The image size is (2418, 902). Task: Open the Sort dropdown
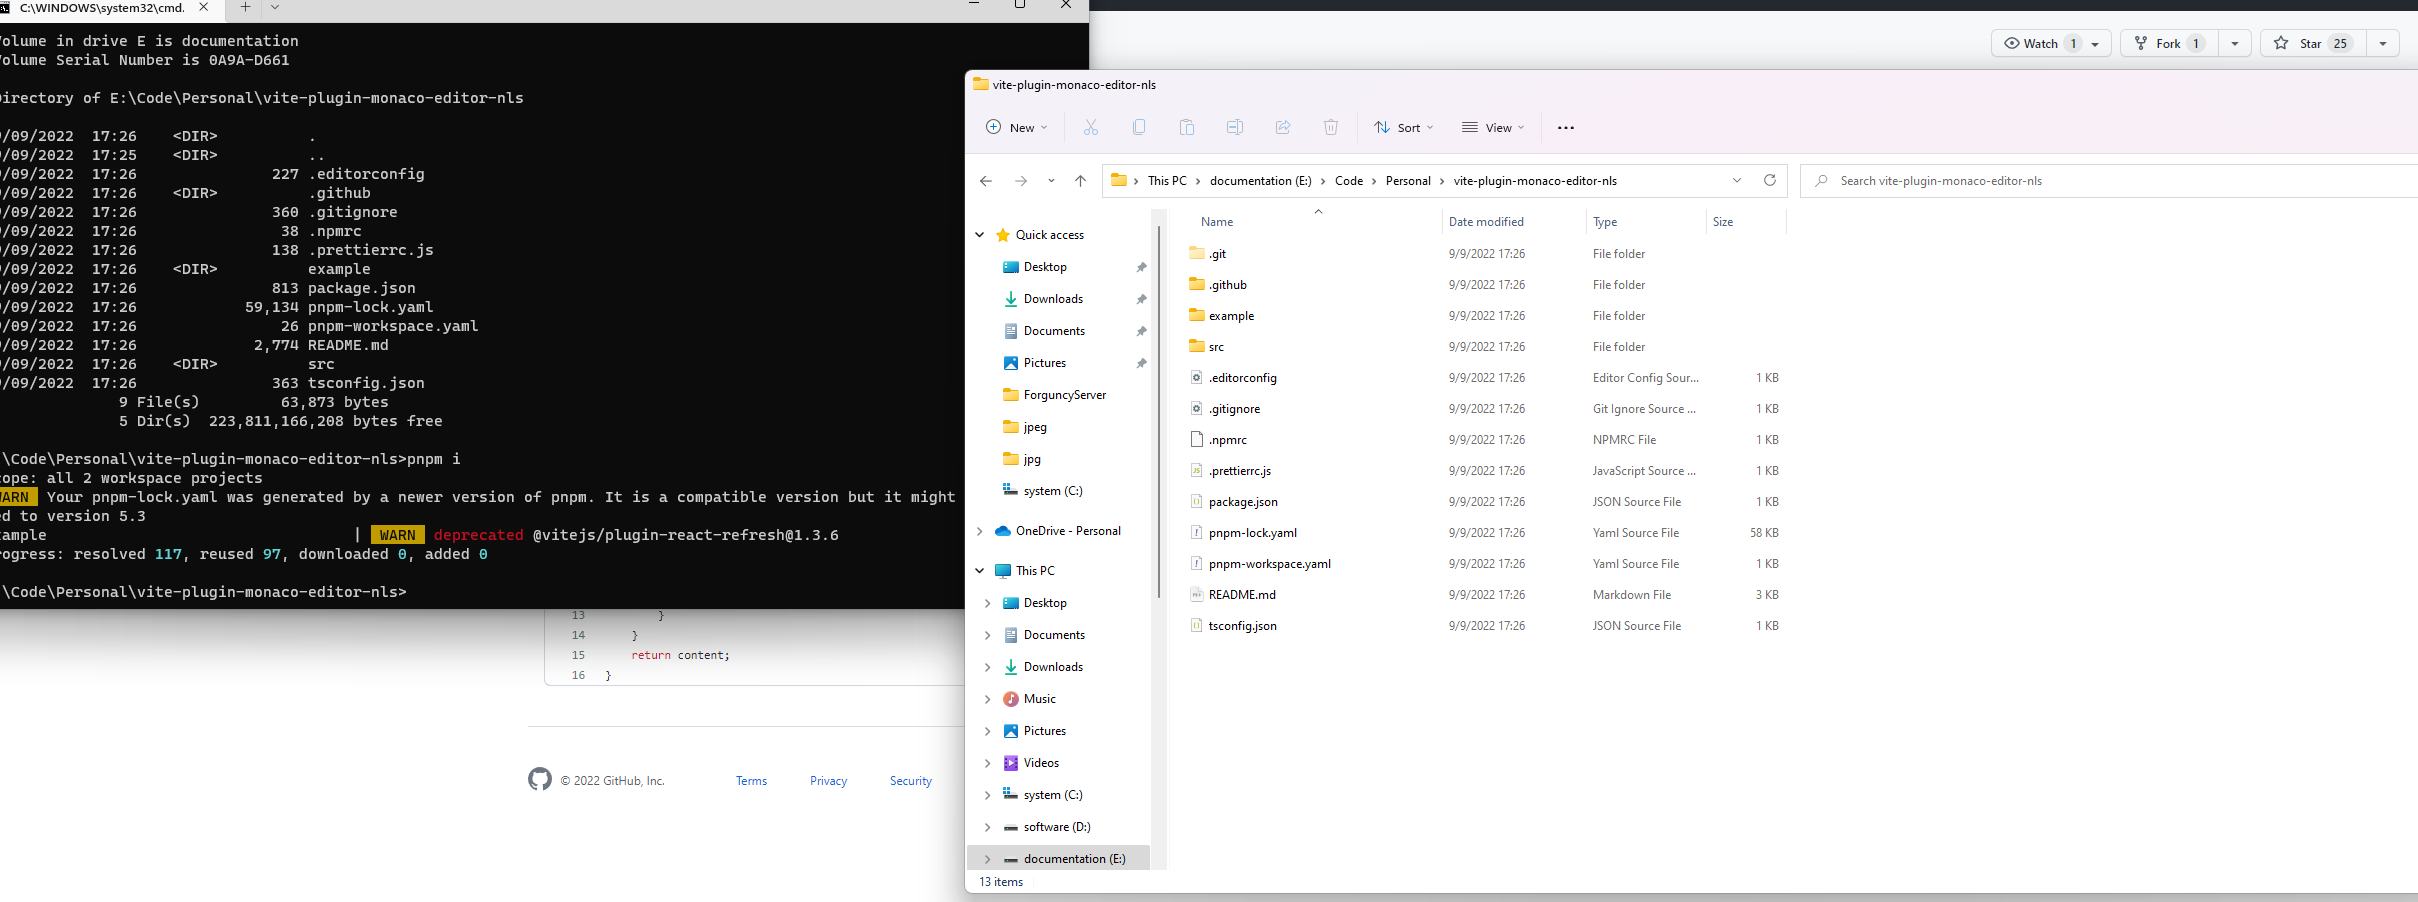click(1403, 127)
